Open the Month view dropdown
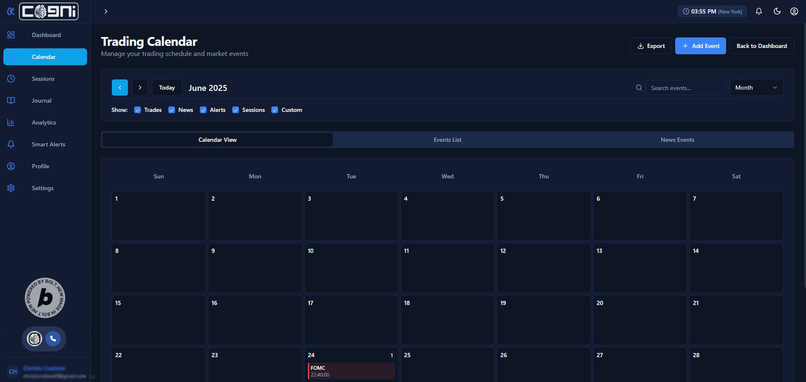This screenshot has width=806, height=382. click(757, 87)
